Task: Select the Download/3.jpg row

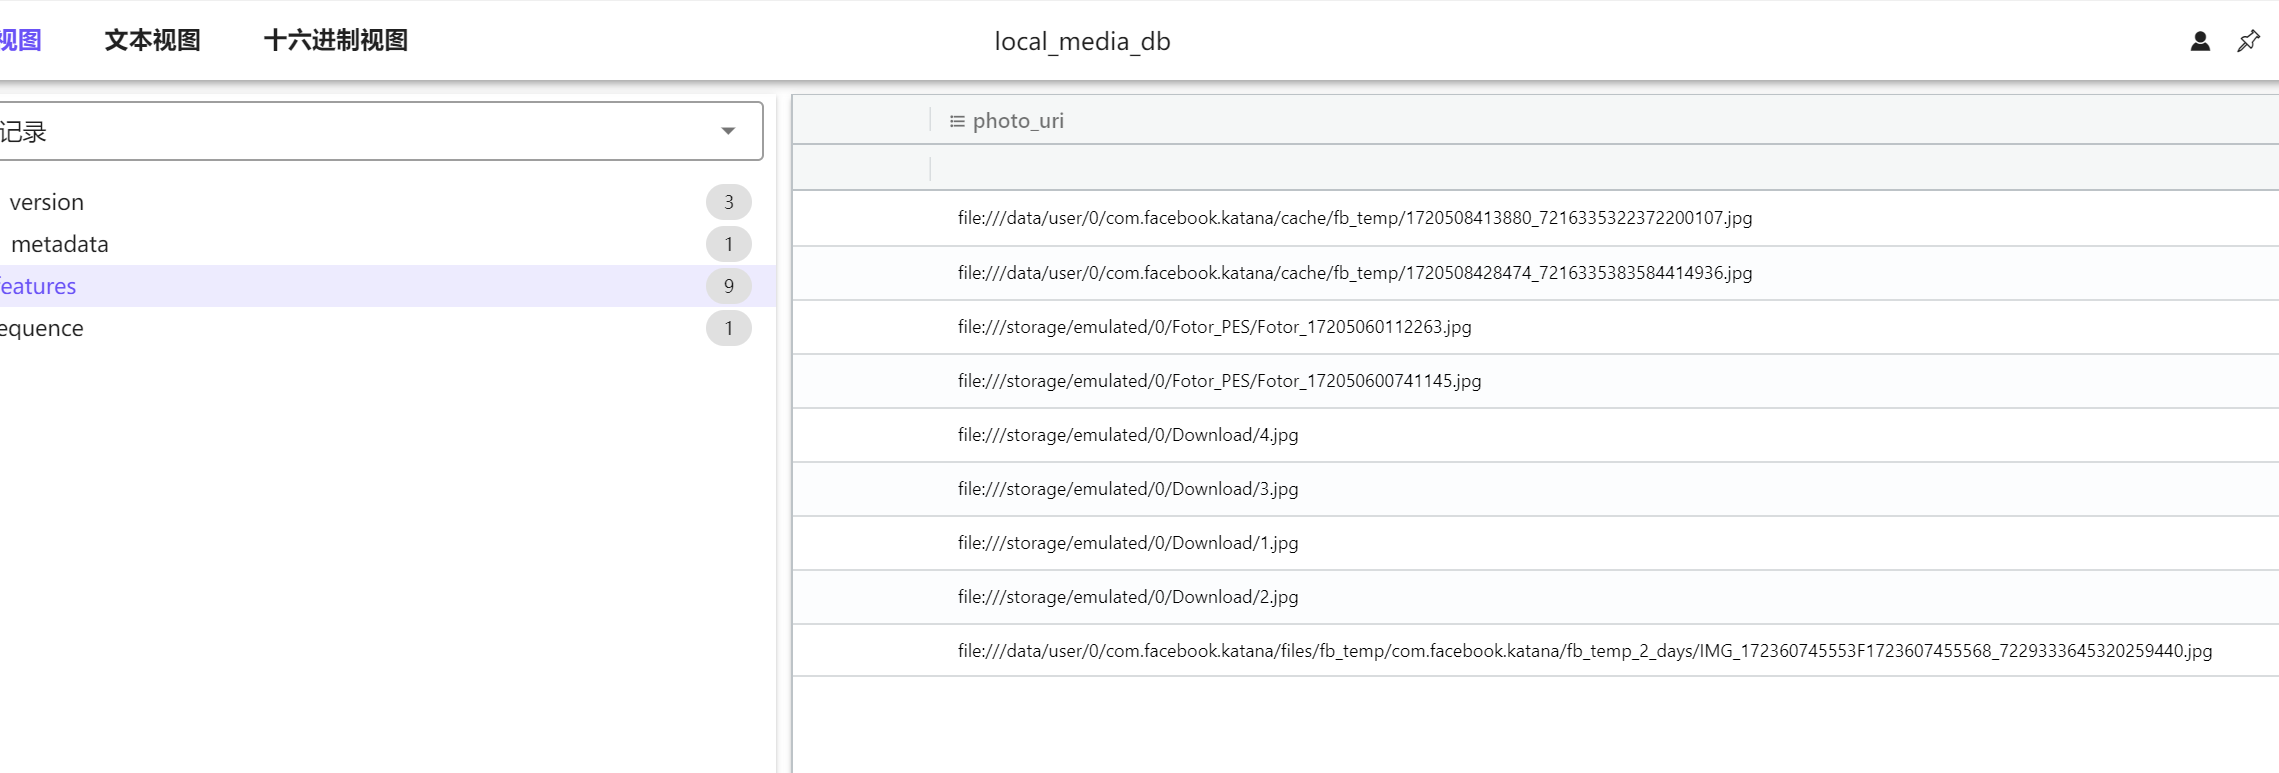Action: pyautogui.click(x=1536, y=489)
